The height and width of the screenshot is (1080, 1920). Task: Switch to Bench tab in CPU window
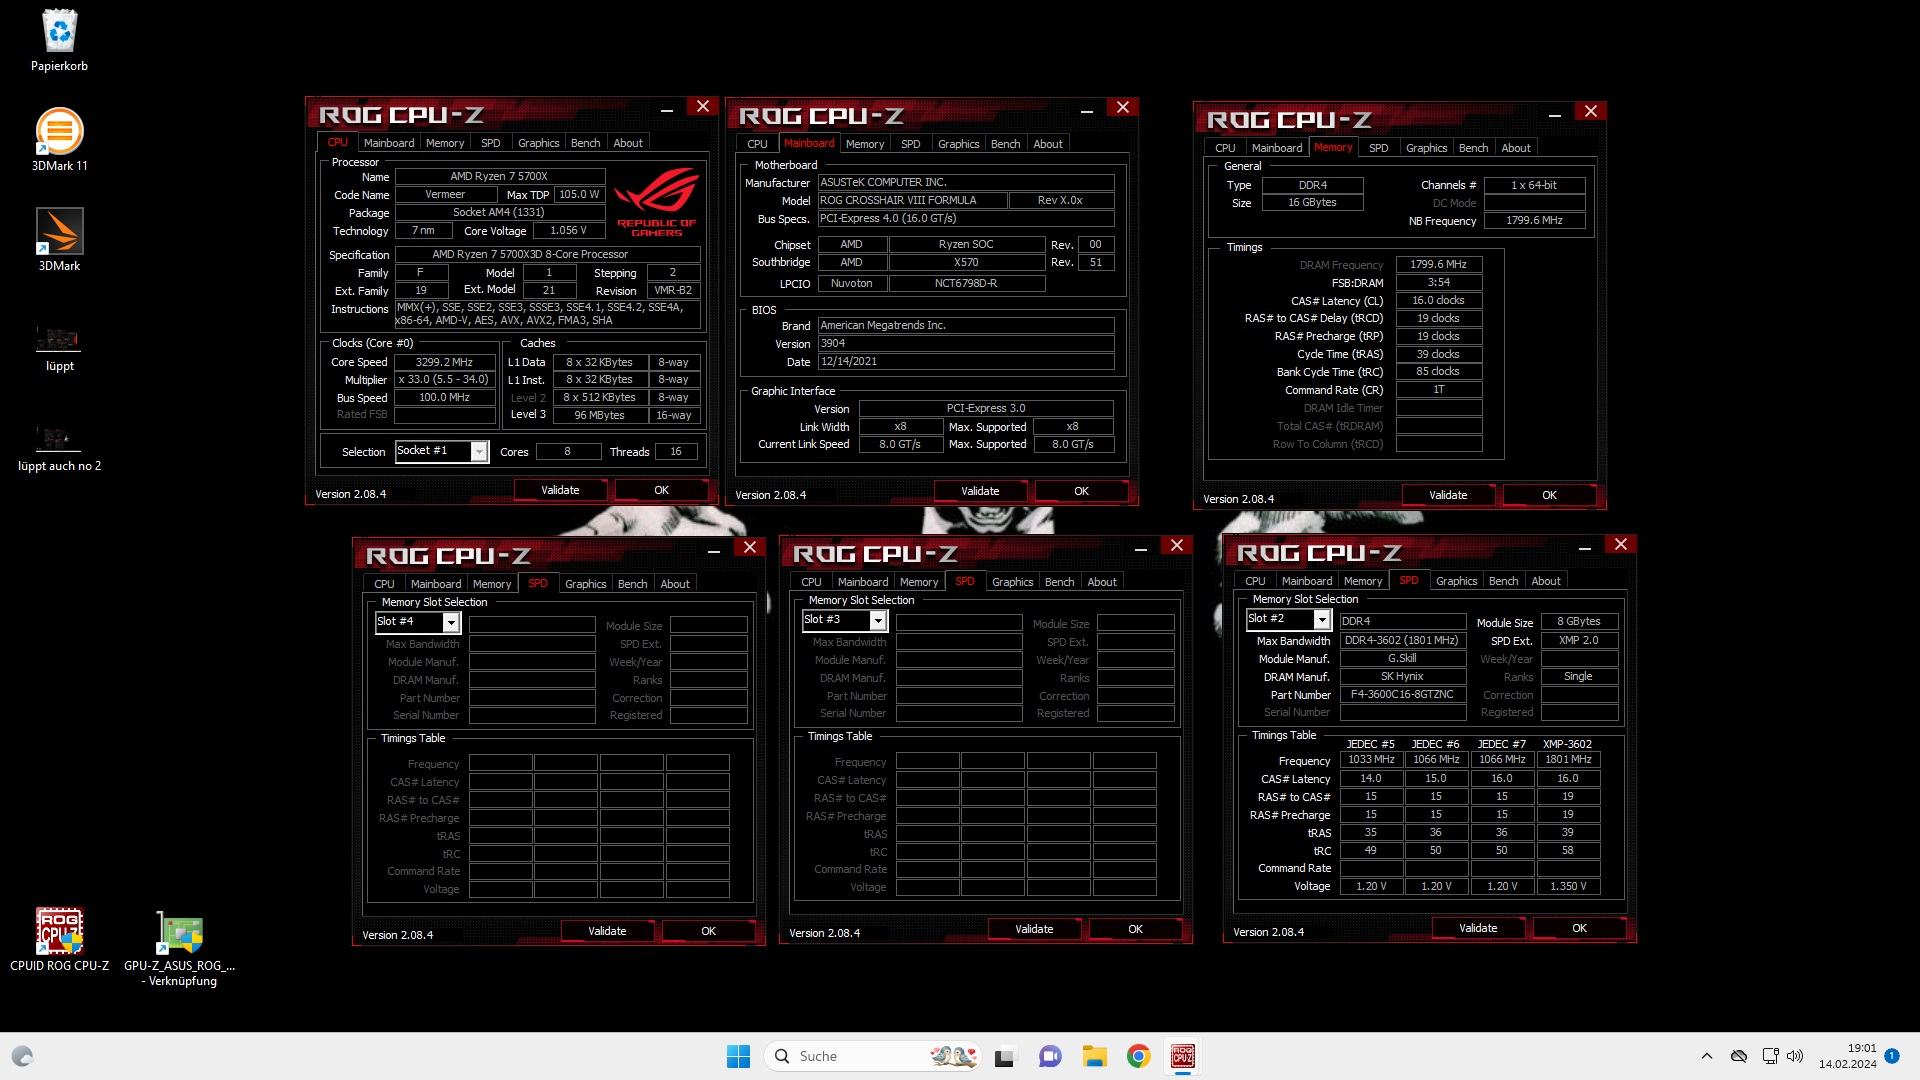coord(585,143)
